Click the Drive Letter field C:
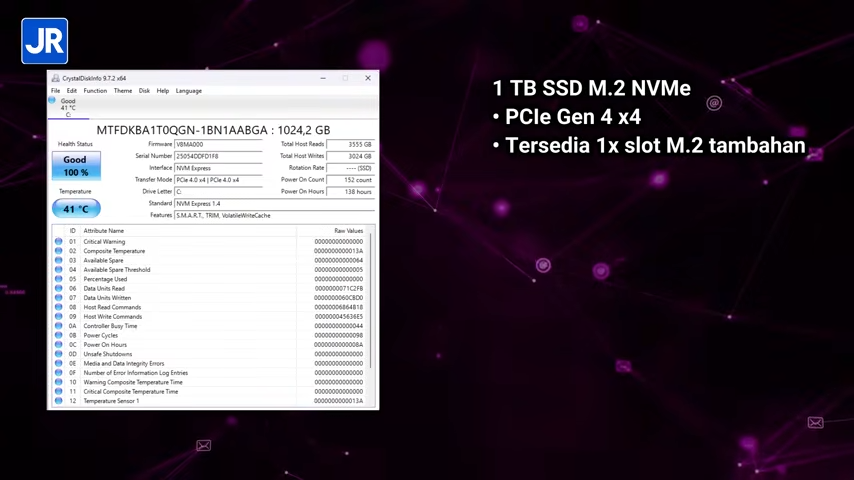 [x=218, y=192]
